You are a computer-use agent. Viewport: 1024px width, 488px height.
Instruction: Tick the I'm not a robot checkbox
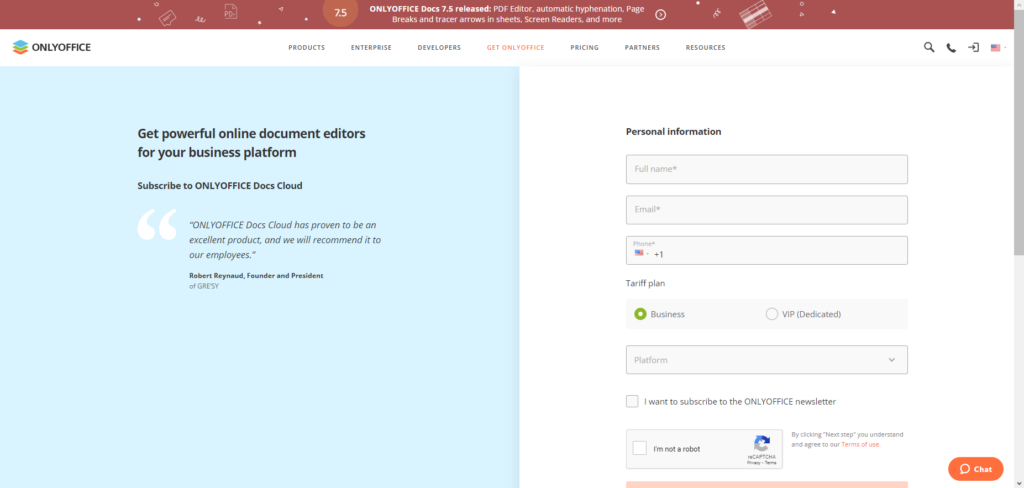point(640,449)
